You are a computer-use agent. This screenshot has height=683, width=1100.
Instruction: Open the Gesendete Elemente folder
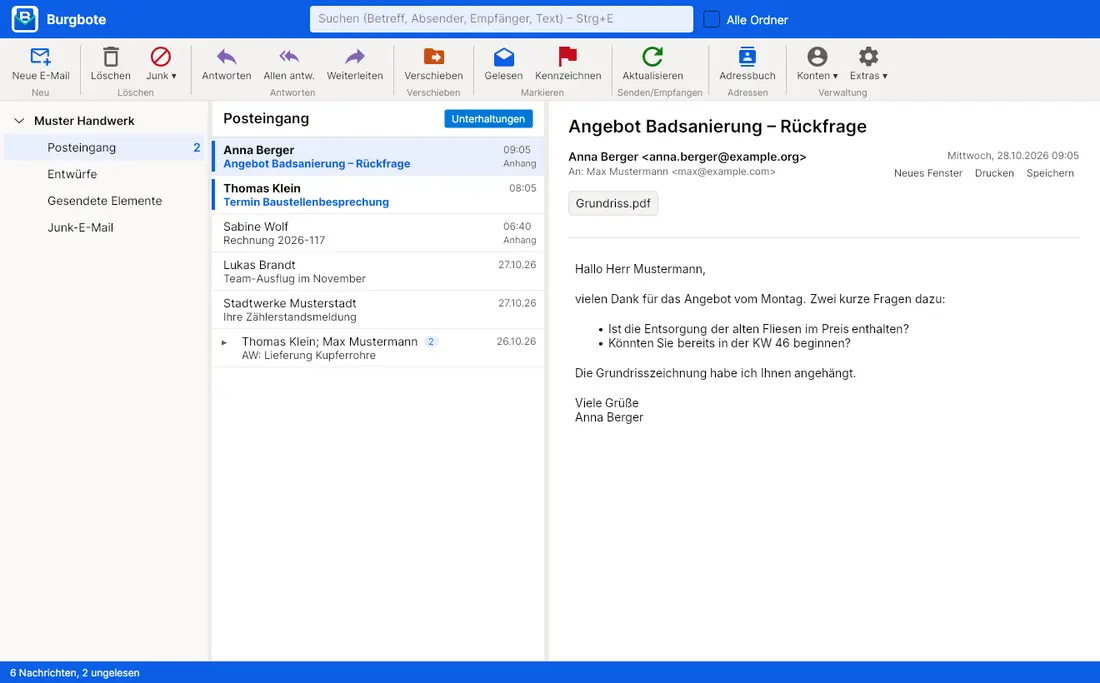pos(105,201)
